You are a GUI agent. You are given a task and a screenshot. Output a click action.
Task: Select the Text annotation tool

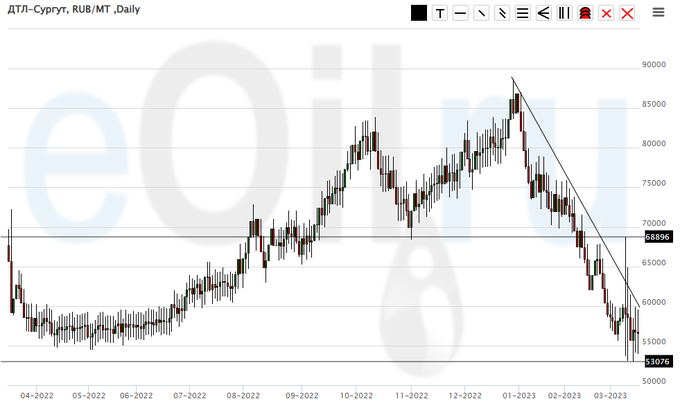(439, 13)
